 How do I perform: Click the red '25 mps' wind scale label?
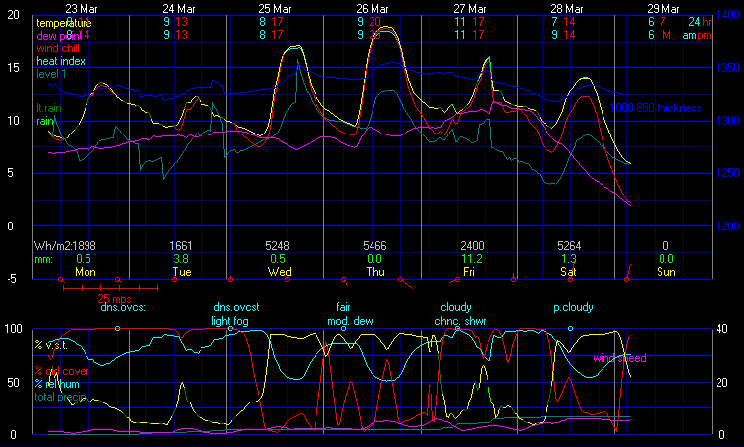pos(114,299)
